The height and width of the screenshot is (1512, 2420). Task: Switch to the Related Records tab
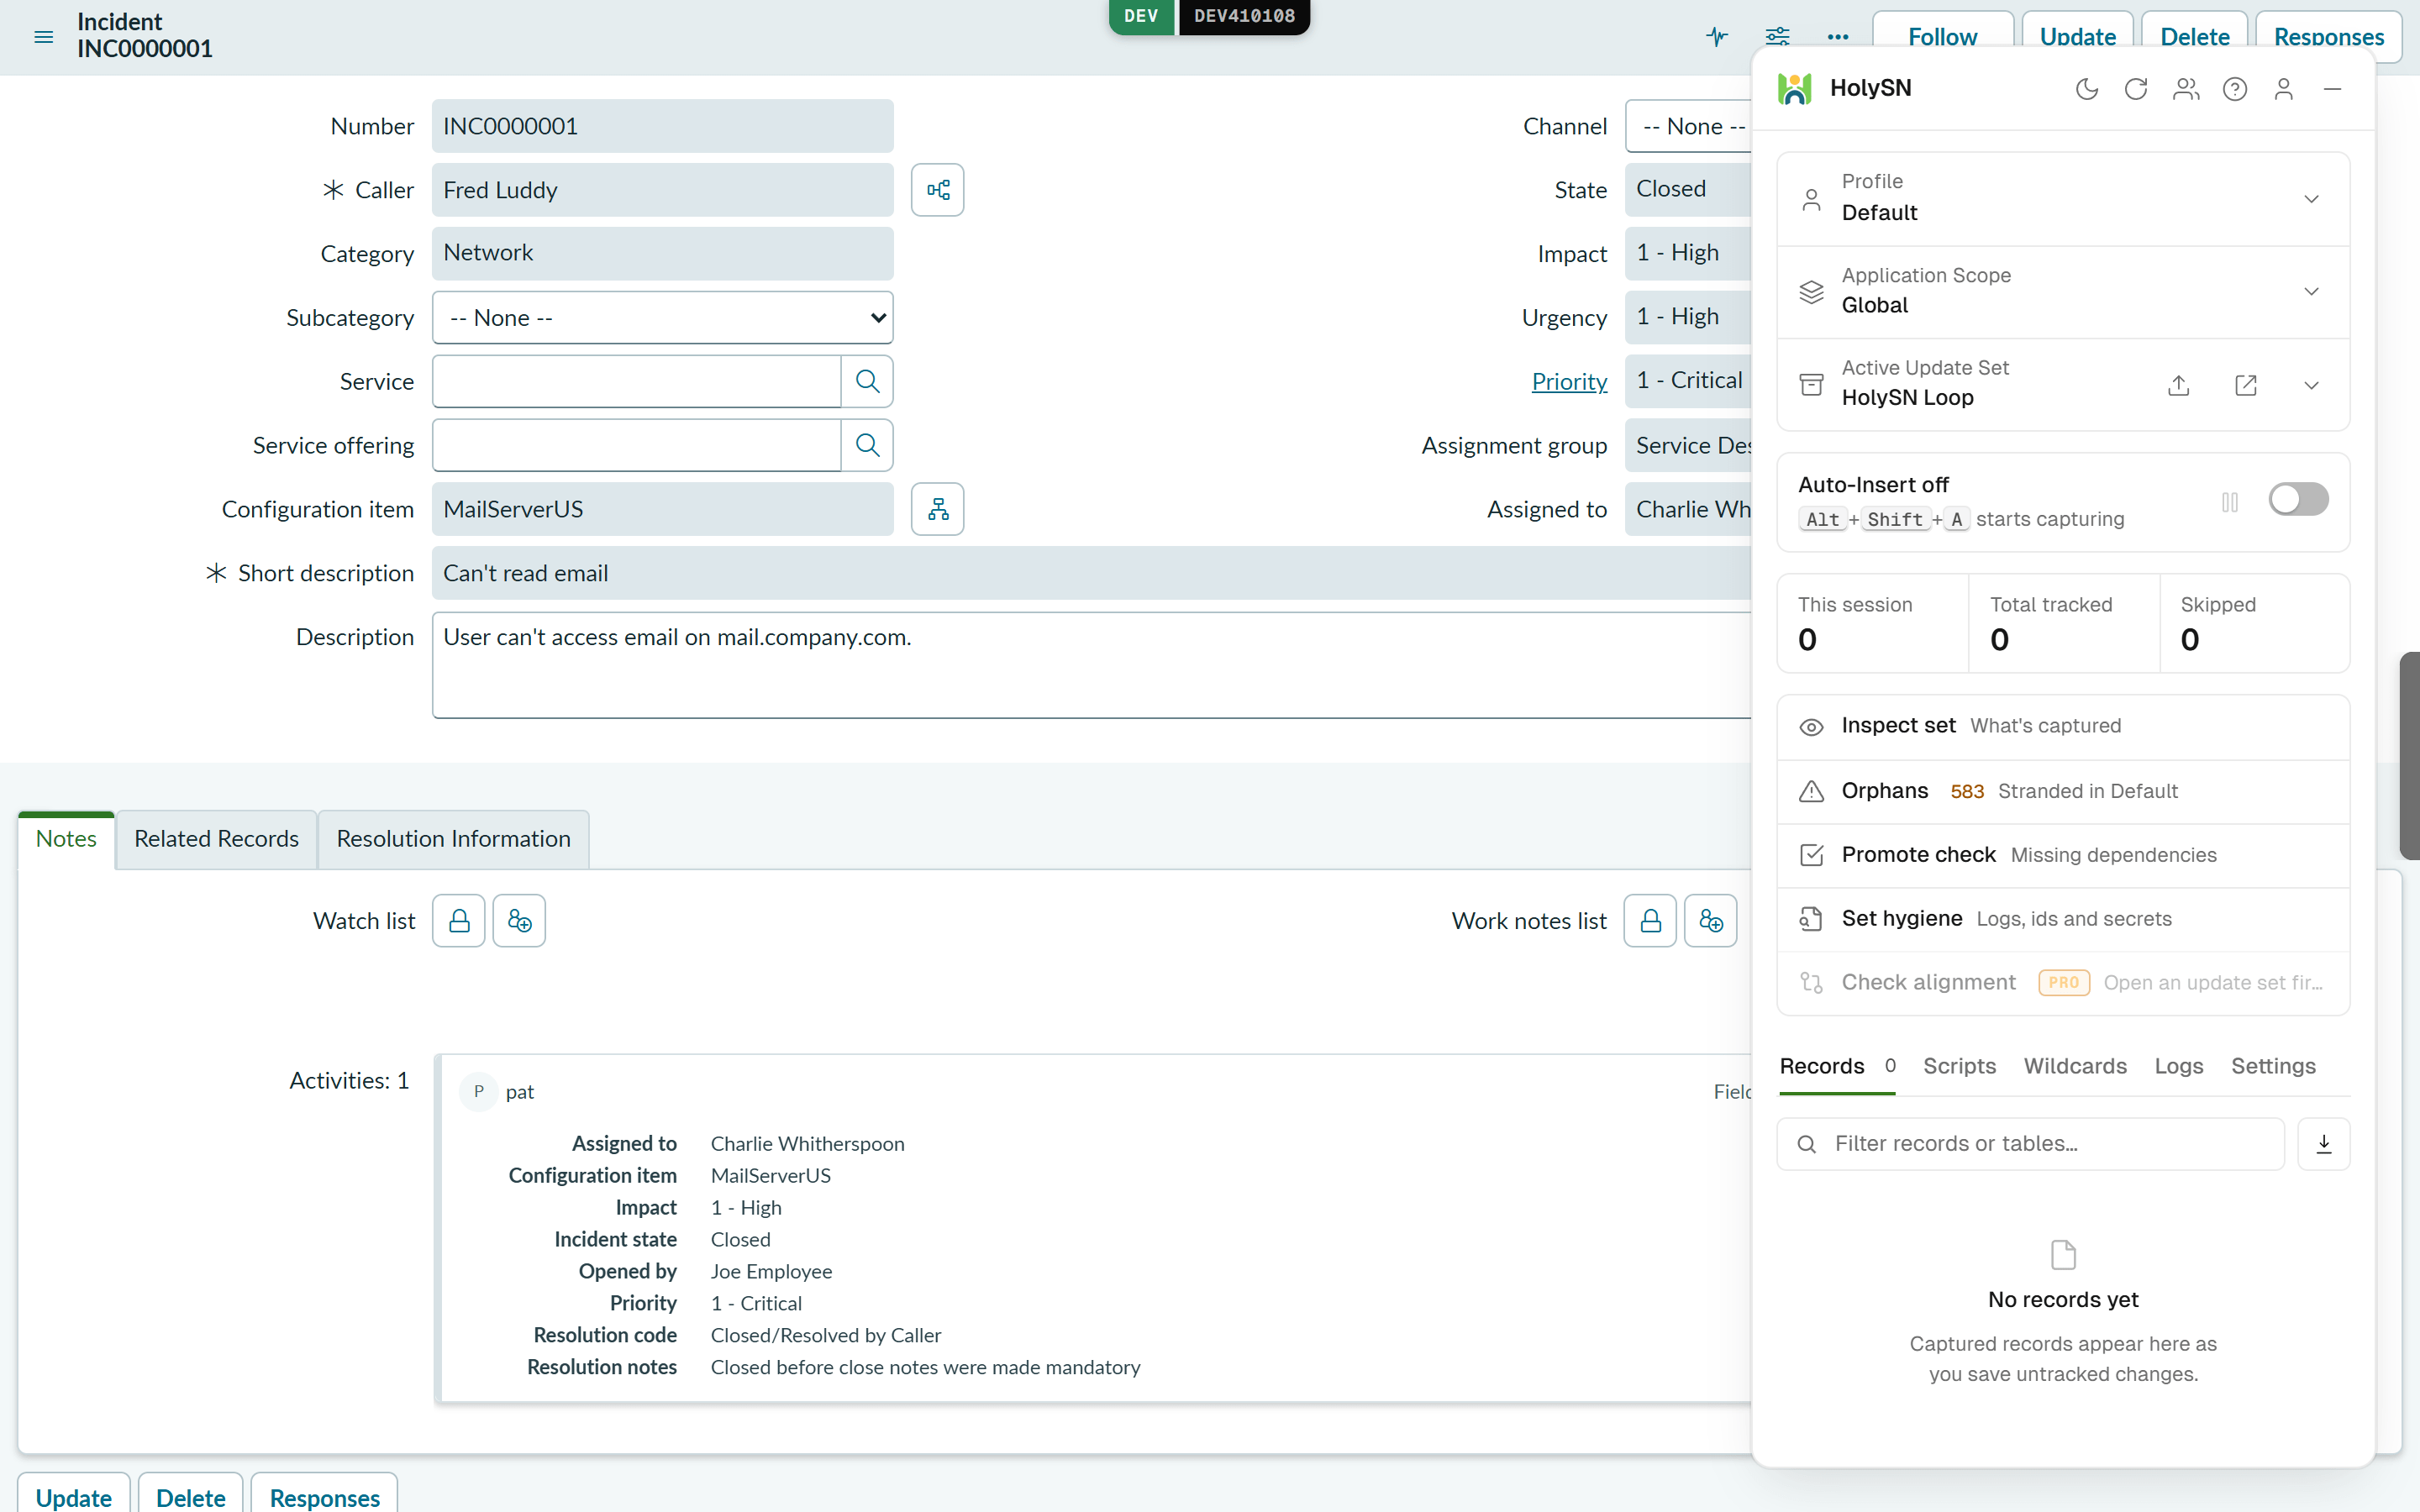[216, 839]
